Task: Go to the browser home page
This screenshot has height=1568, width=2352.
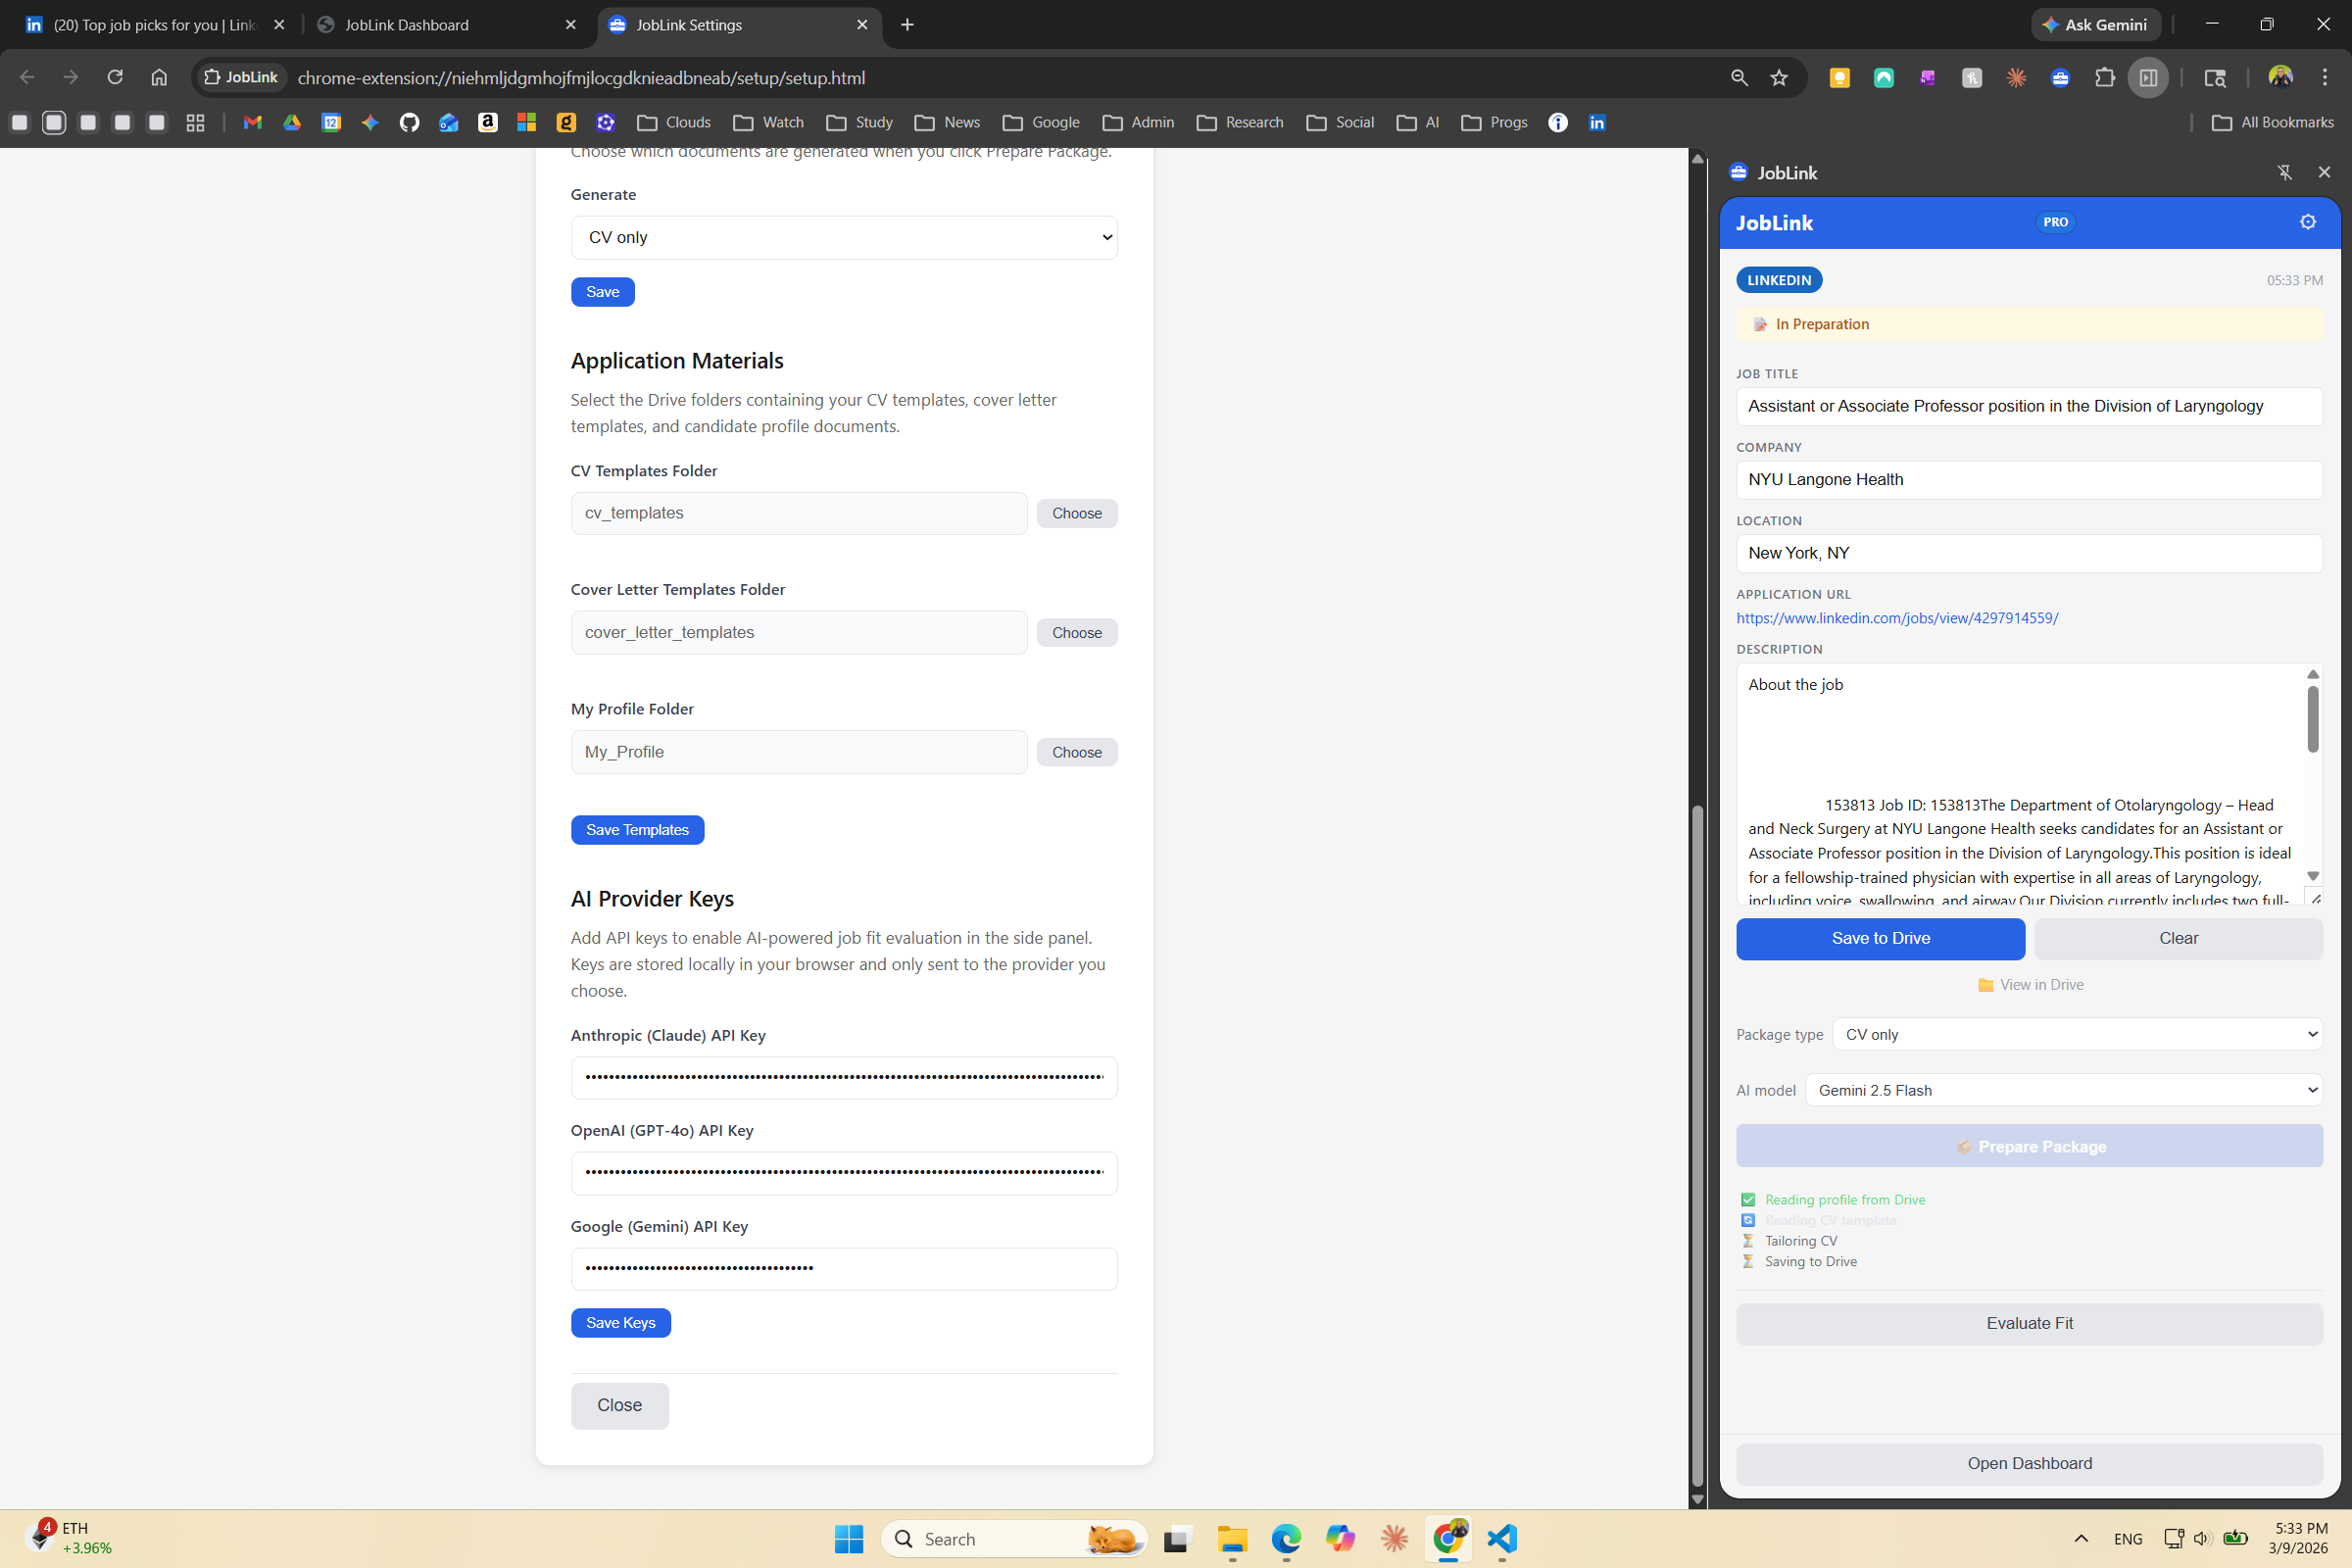Action: pyautogui.click(x=159, y=77)
